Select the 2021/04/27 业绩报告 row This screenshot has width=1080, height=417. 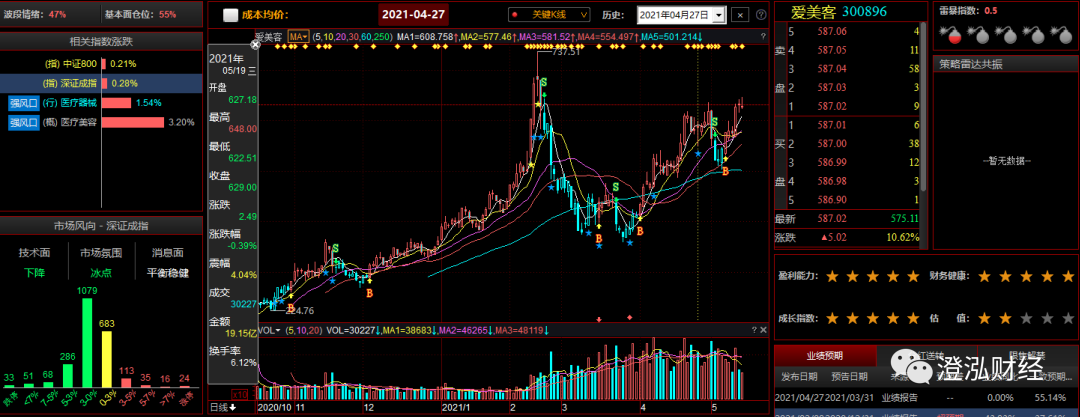click(x=926, y=398)
